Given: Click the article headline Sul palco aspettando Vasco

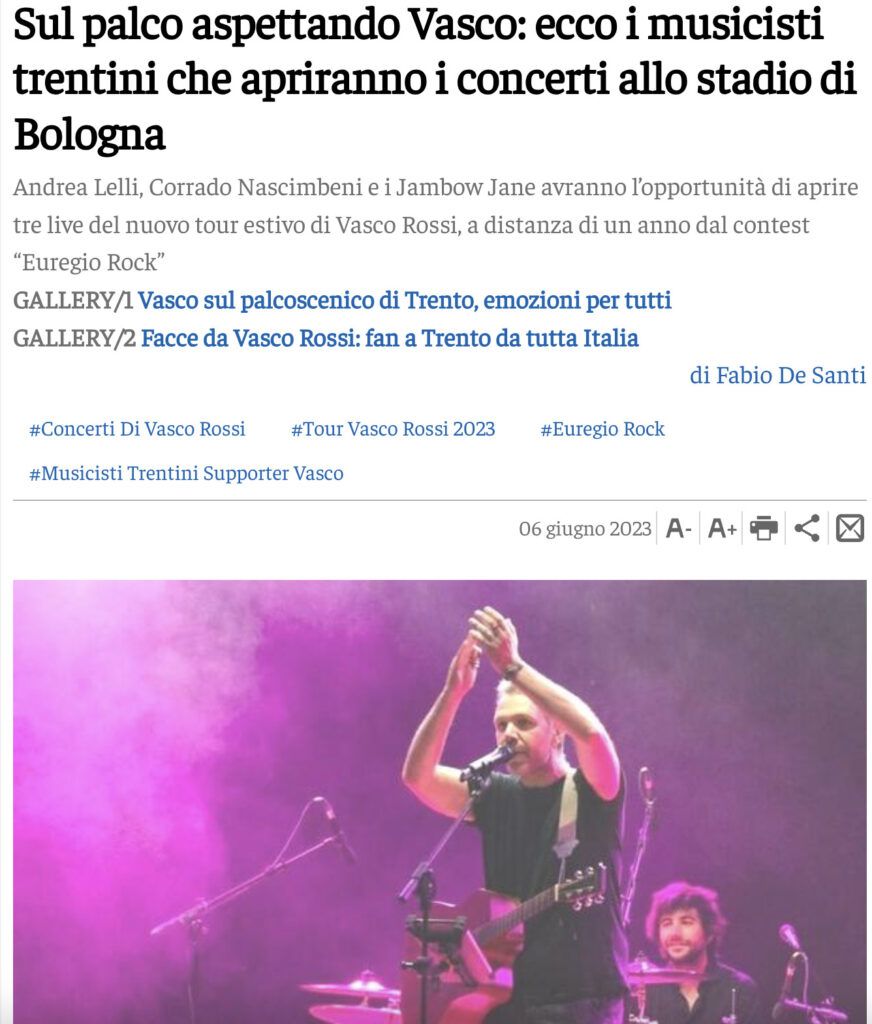Looking at the screenshot, I should coord(436,79).
